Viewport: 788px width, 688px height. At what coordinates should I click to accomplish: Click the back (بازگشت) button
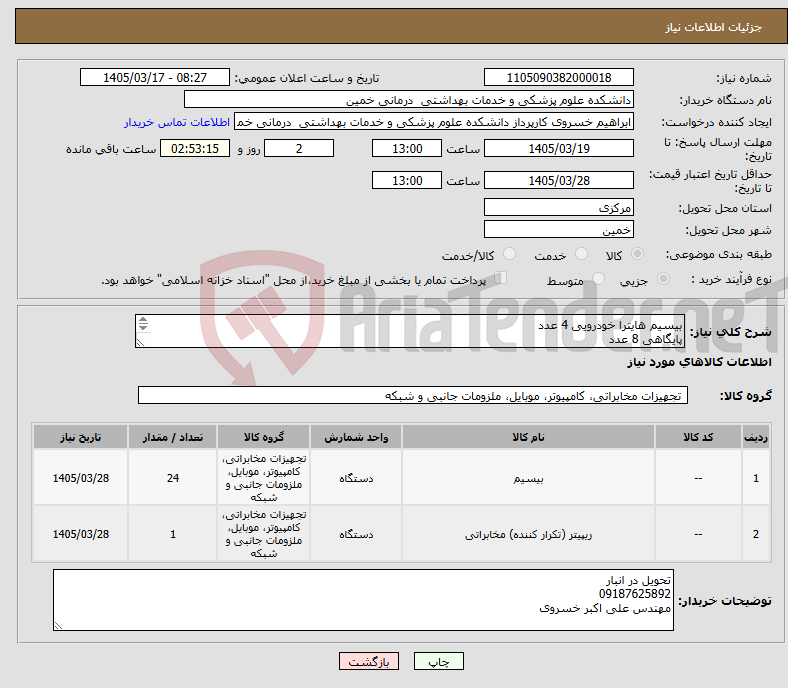(x=369, y=661)
